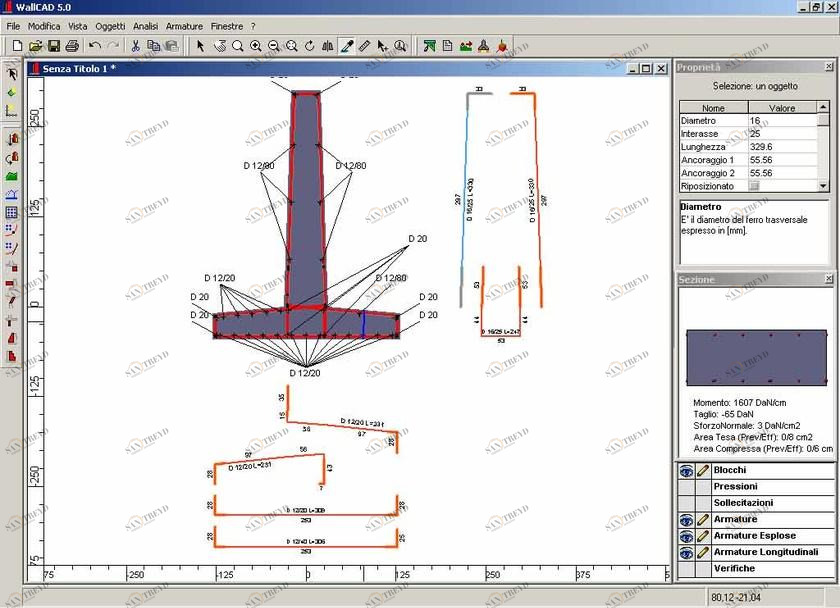Select the pan hand tool

[x=219, y=46]
